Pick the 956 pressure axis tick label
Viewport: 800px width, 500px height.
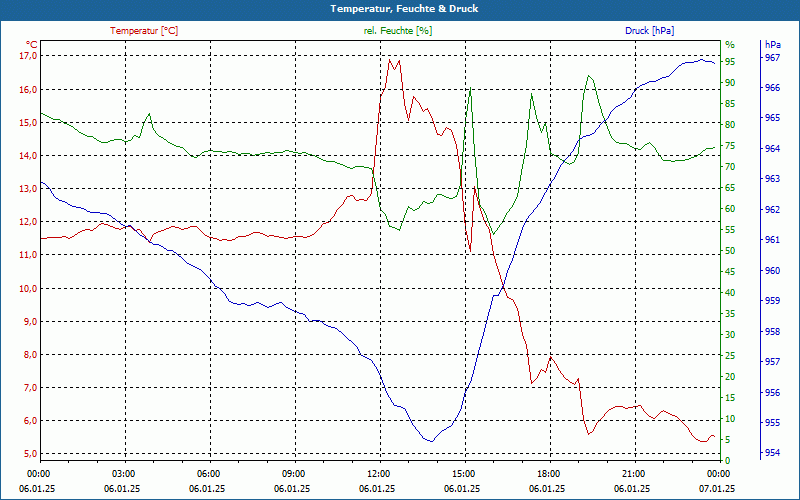tap(772, 392)
